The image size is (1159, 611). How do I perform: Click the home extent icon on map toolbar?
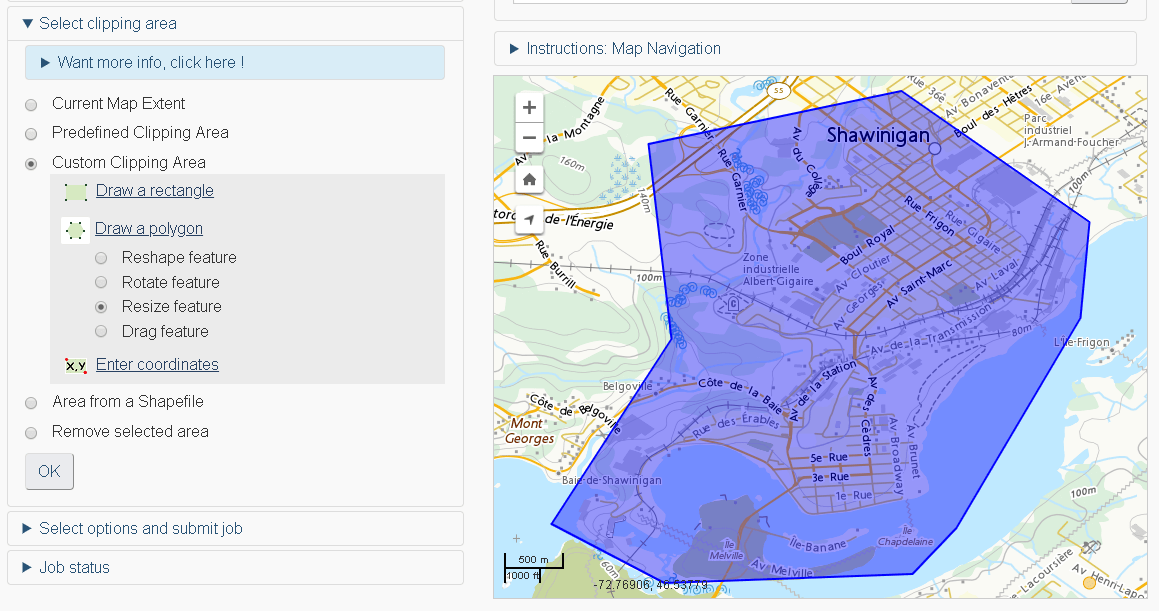[x=529, y=179]
